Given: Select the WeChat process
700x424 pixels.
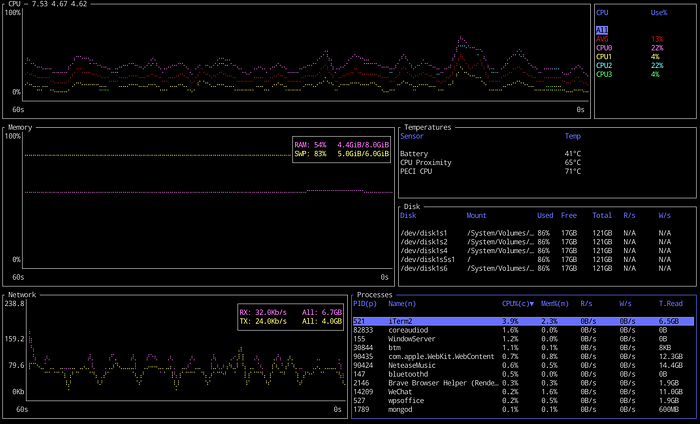Looking at the screenshot, I should 523,392.
